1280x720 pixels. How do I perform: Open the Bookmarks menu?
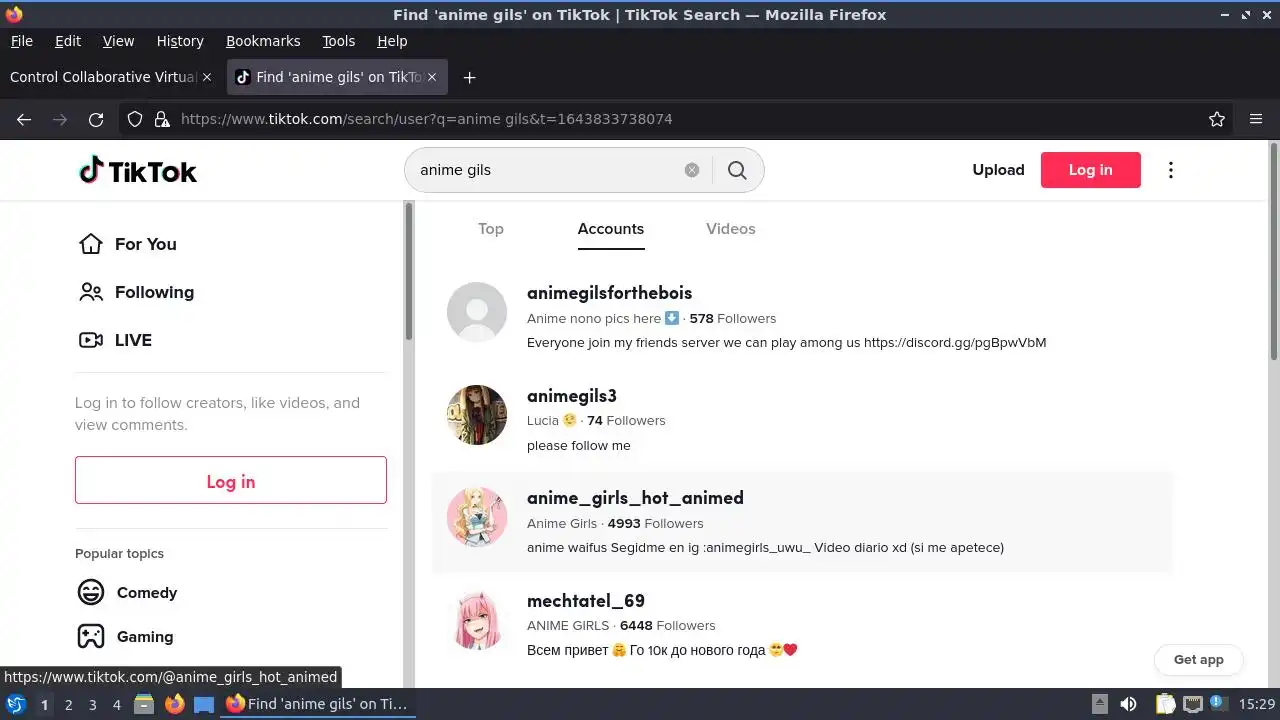click(x=263, y=41)
